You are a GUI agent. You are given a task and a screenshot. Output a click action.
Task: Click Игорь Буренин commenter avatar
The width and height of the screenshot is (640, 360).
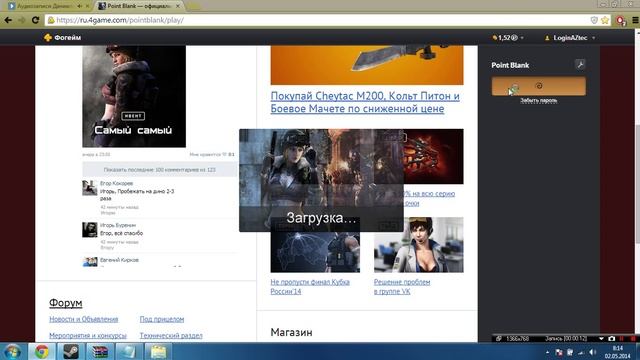pos(90,229)
